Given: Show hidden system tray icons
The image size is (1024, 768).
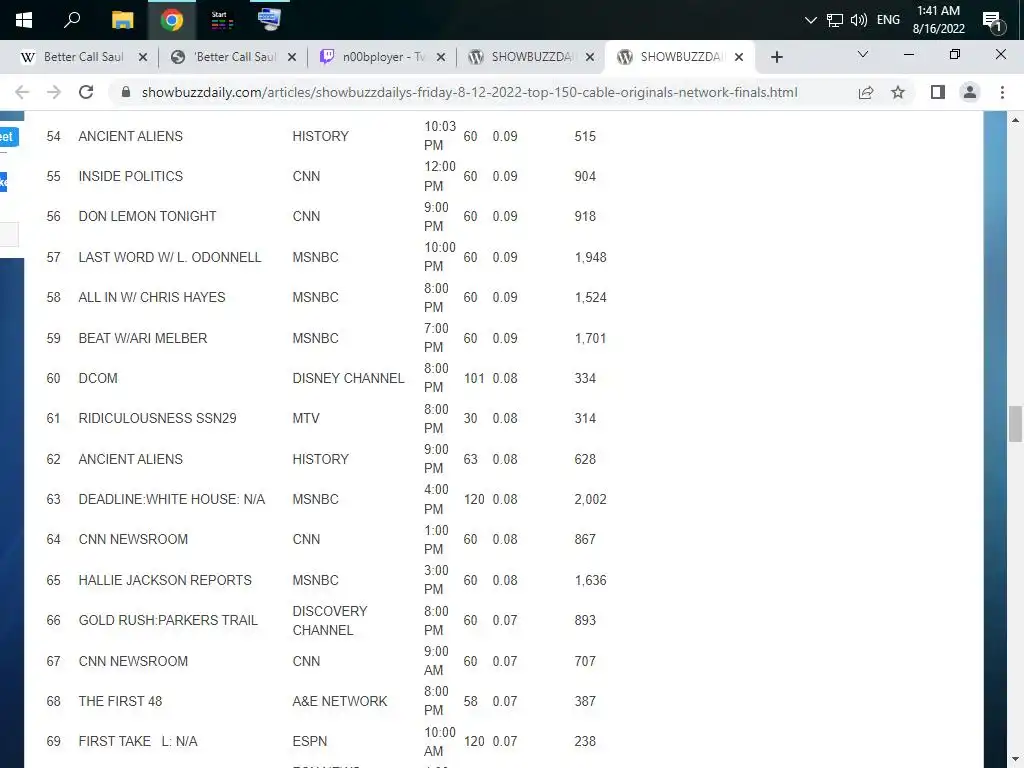Looking at the screenshot, I should (810, 20).
